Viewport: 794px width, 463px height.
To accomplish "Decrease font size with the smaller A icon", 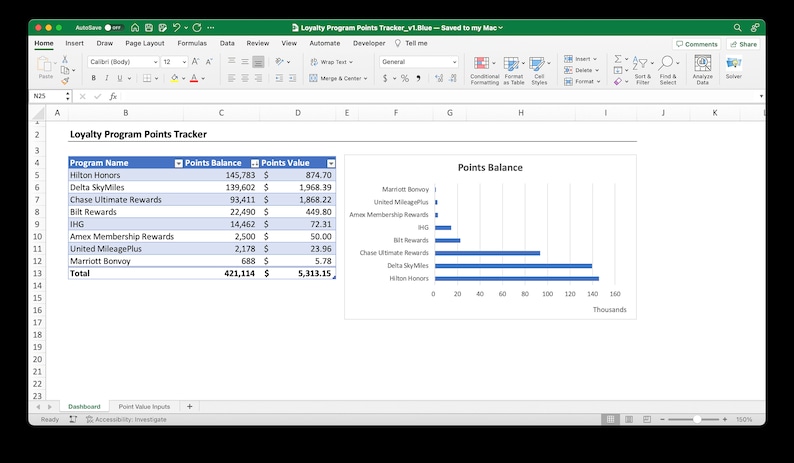I will click(209, 62).
